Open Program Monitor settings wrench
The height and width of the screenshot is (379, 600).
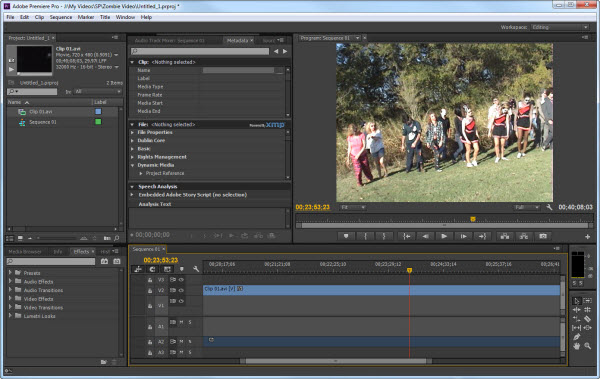[x=549, y=207]
